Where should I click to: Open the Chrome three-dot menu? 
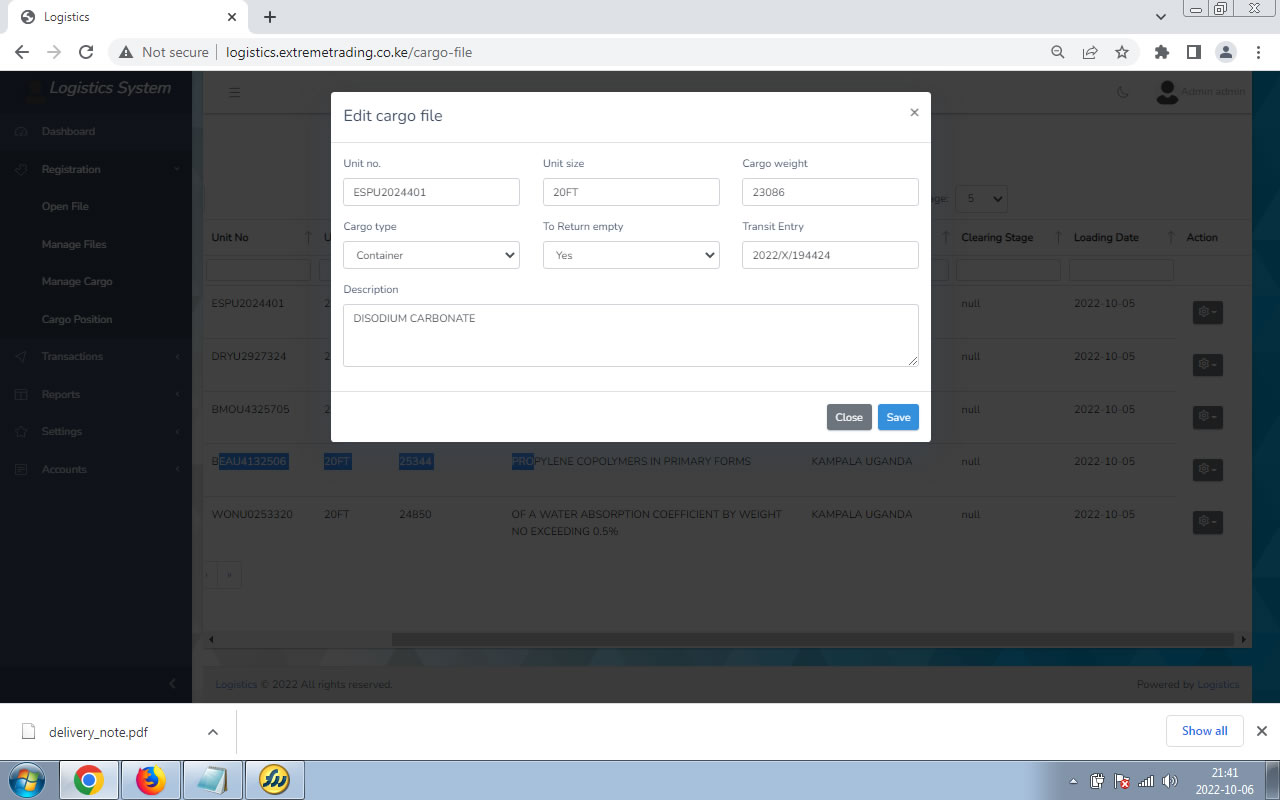tap(1256, 52)
